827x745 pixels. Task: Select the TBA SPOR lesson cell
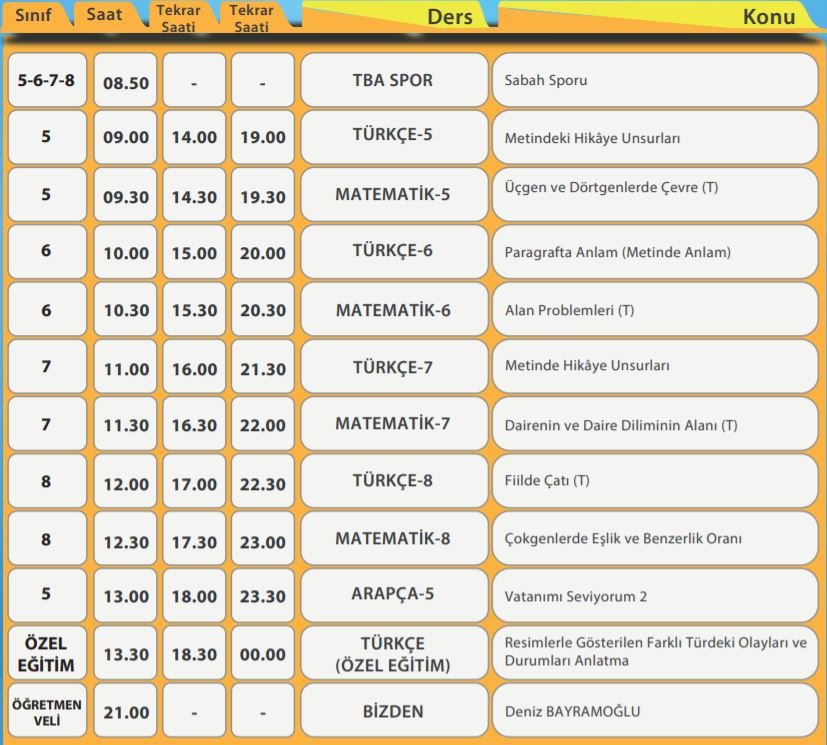pos(394,80)
